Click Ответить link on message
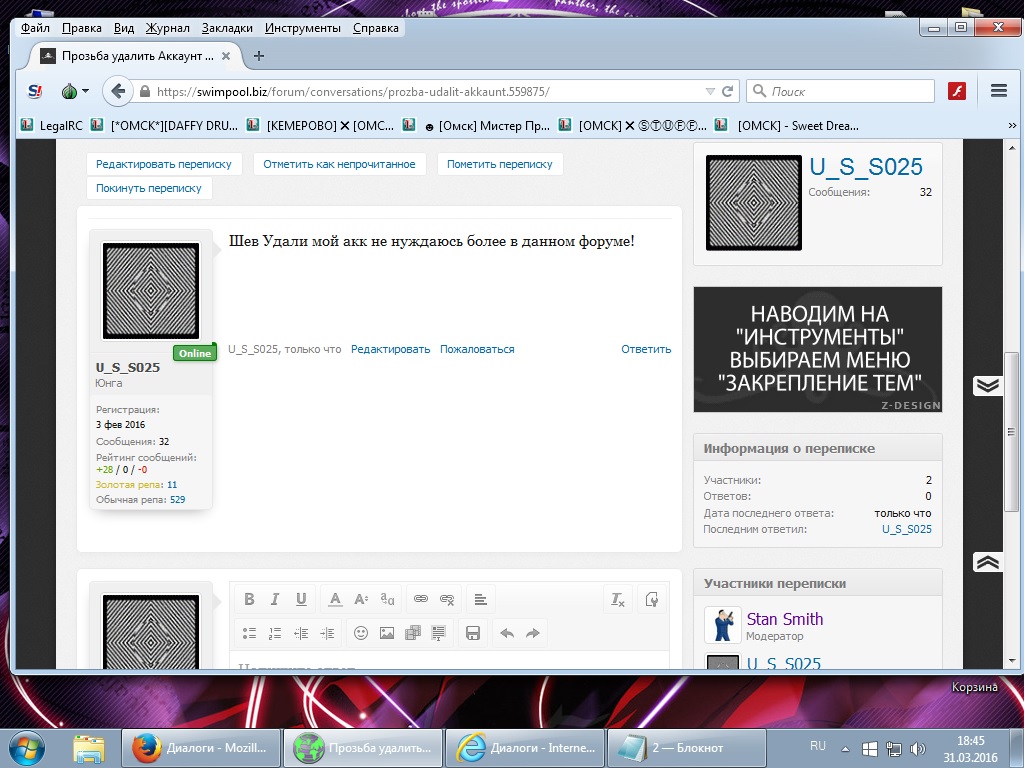Viewport: 1025px width, 768px height. coord(646,349)
